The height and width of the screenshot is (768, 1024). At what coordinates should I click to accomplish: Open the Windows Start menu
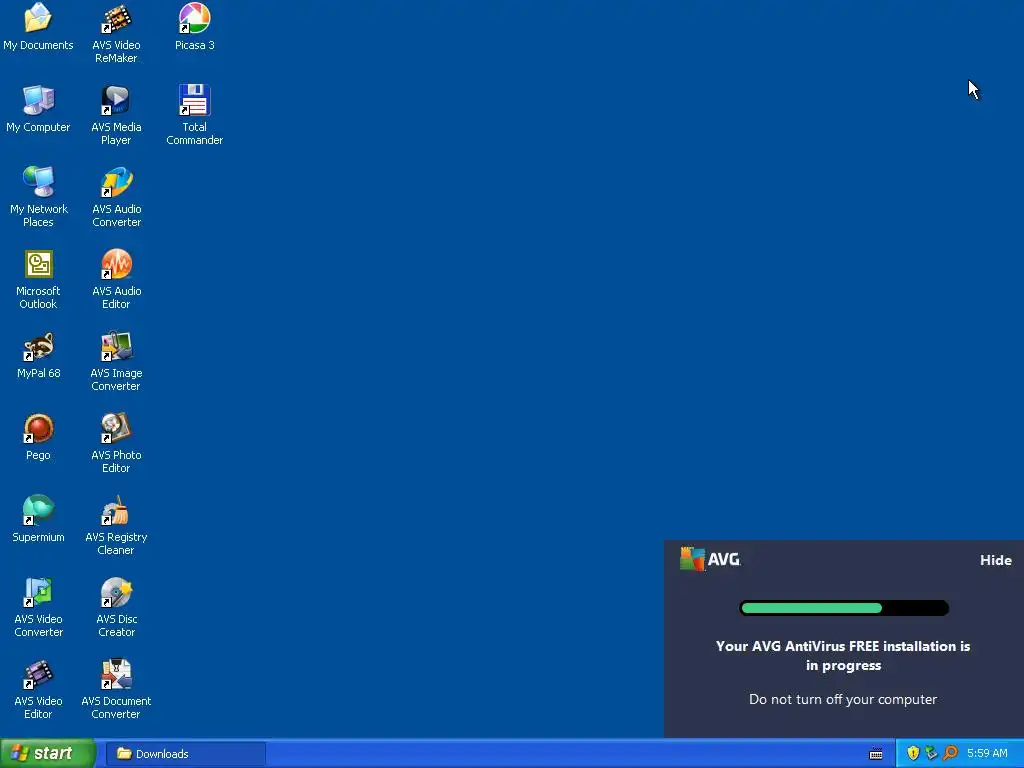(48, 753)
